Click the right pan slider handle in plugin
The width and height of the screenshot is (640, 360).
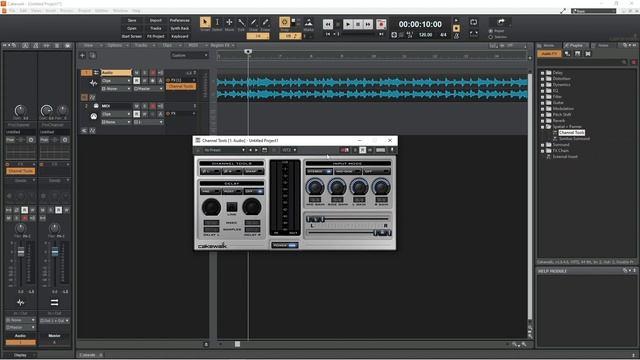(x=382, y=233)
